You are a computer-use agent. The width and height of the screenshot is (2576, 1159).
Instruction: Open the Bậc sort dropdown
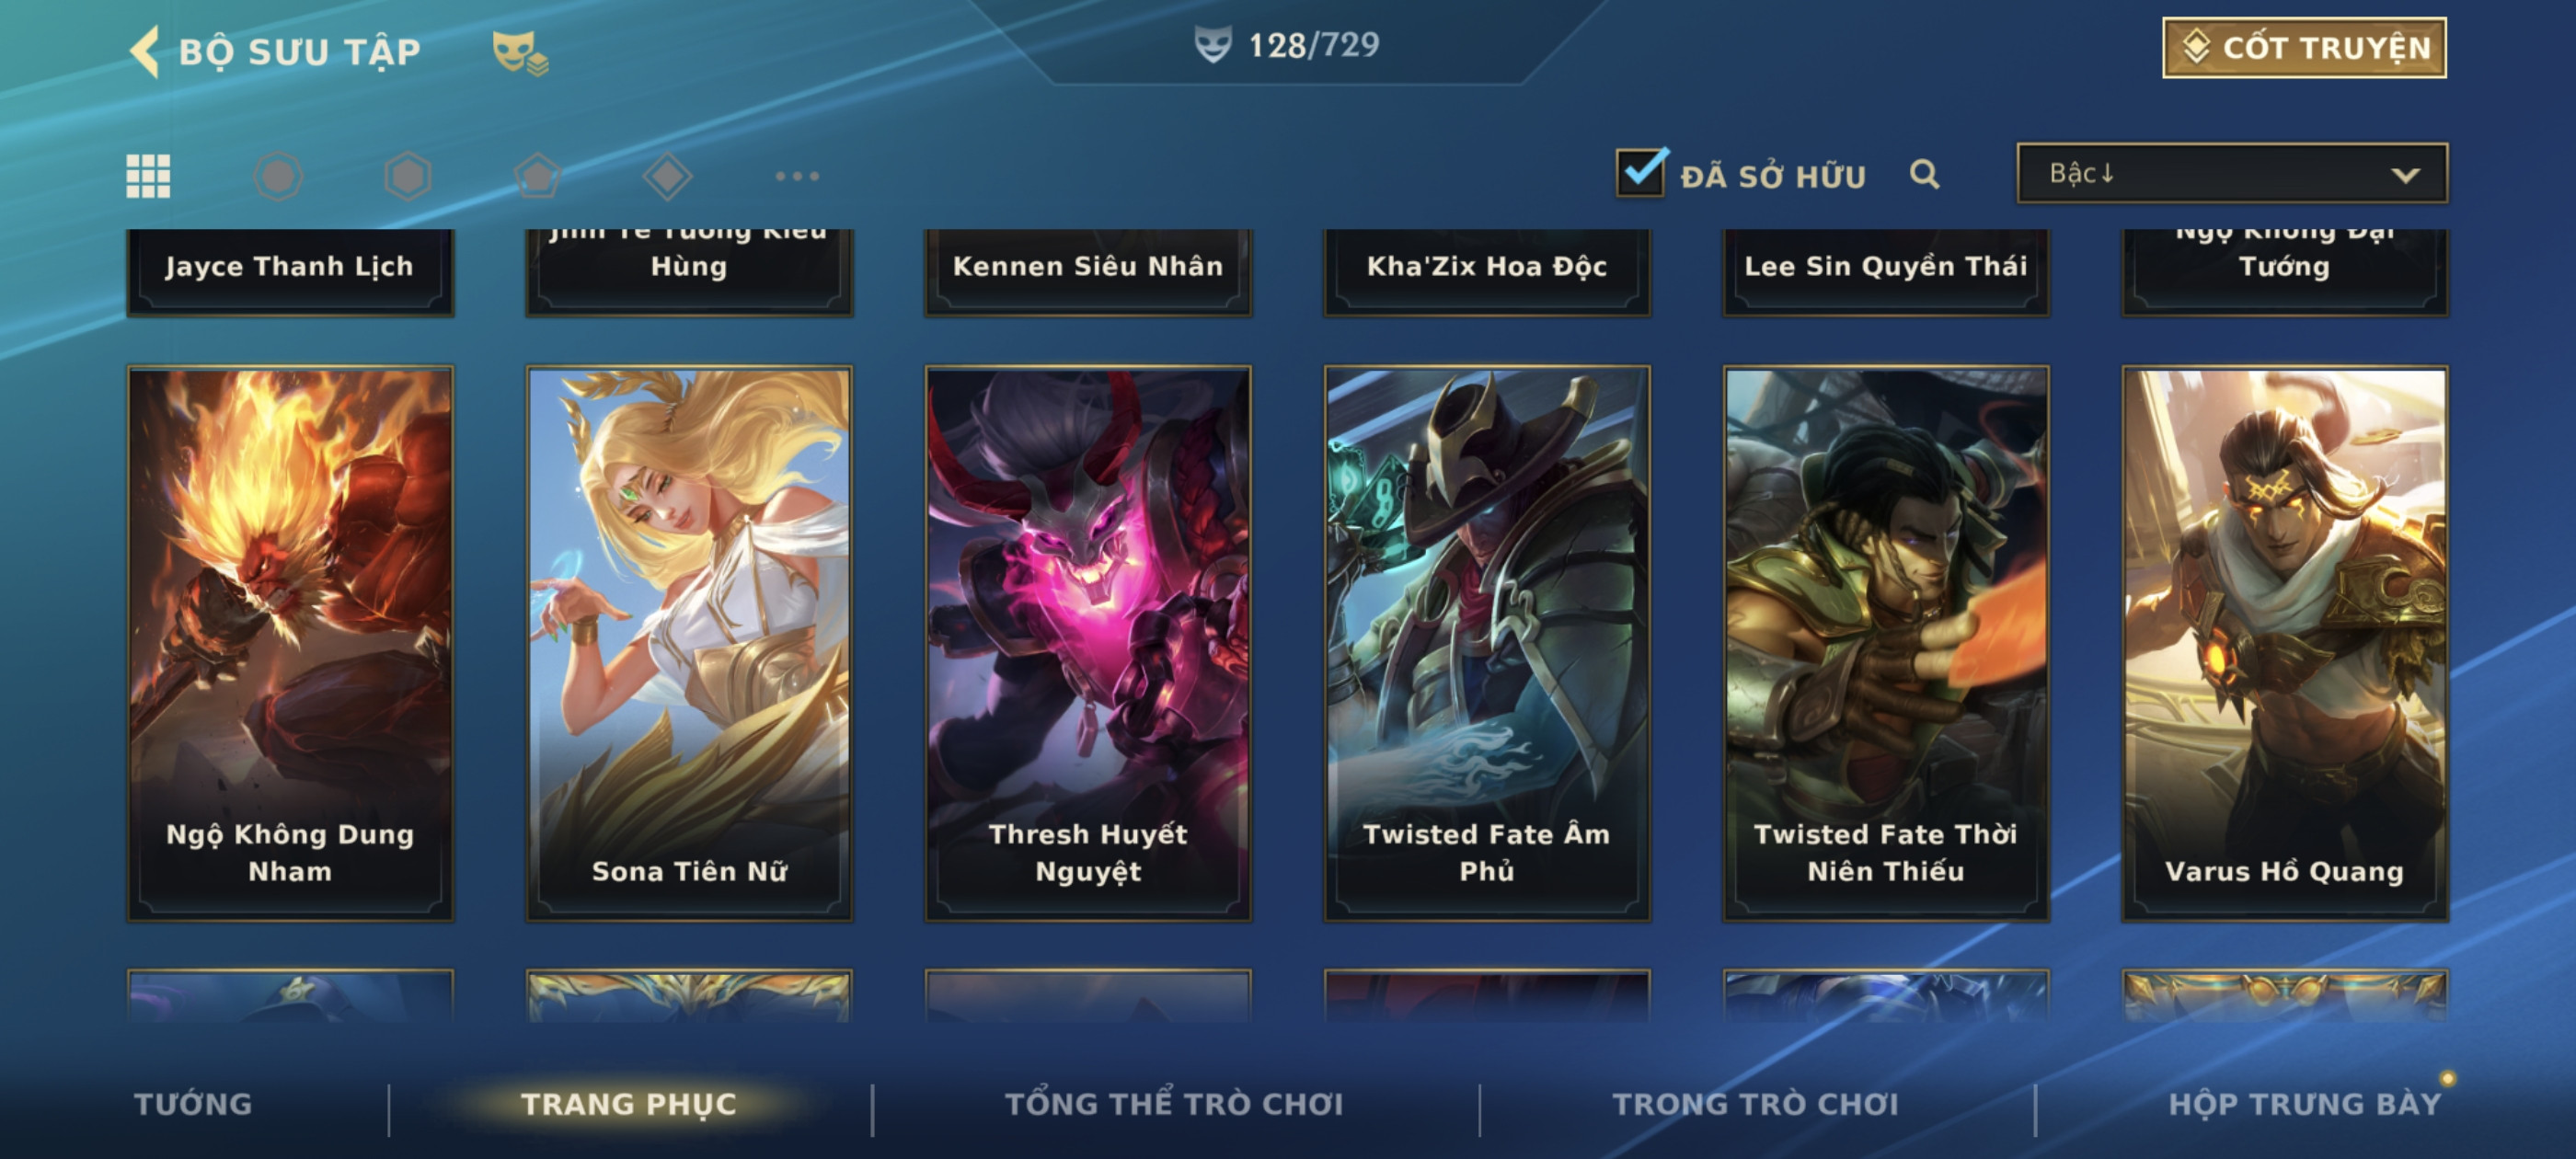point(2232,173)
